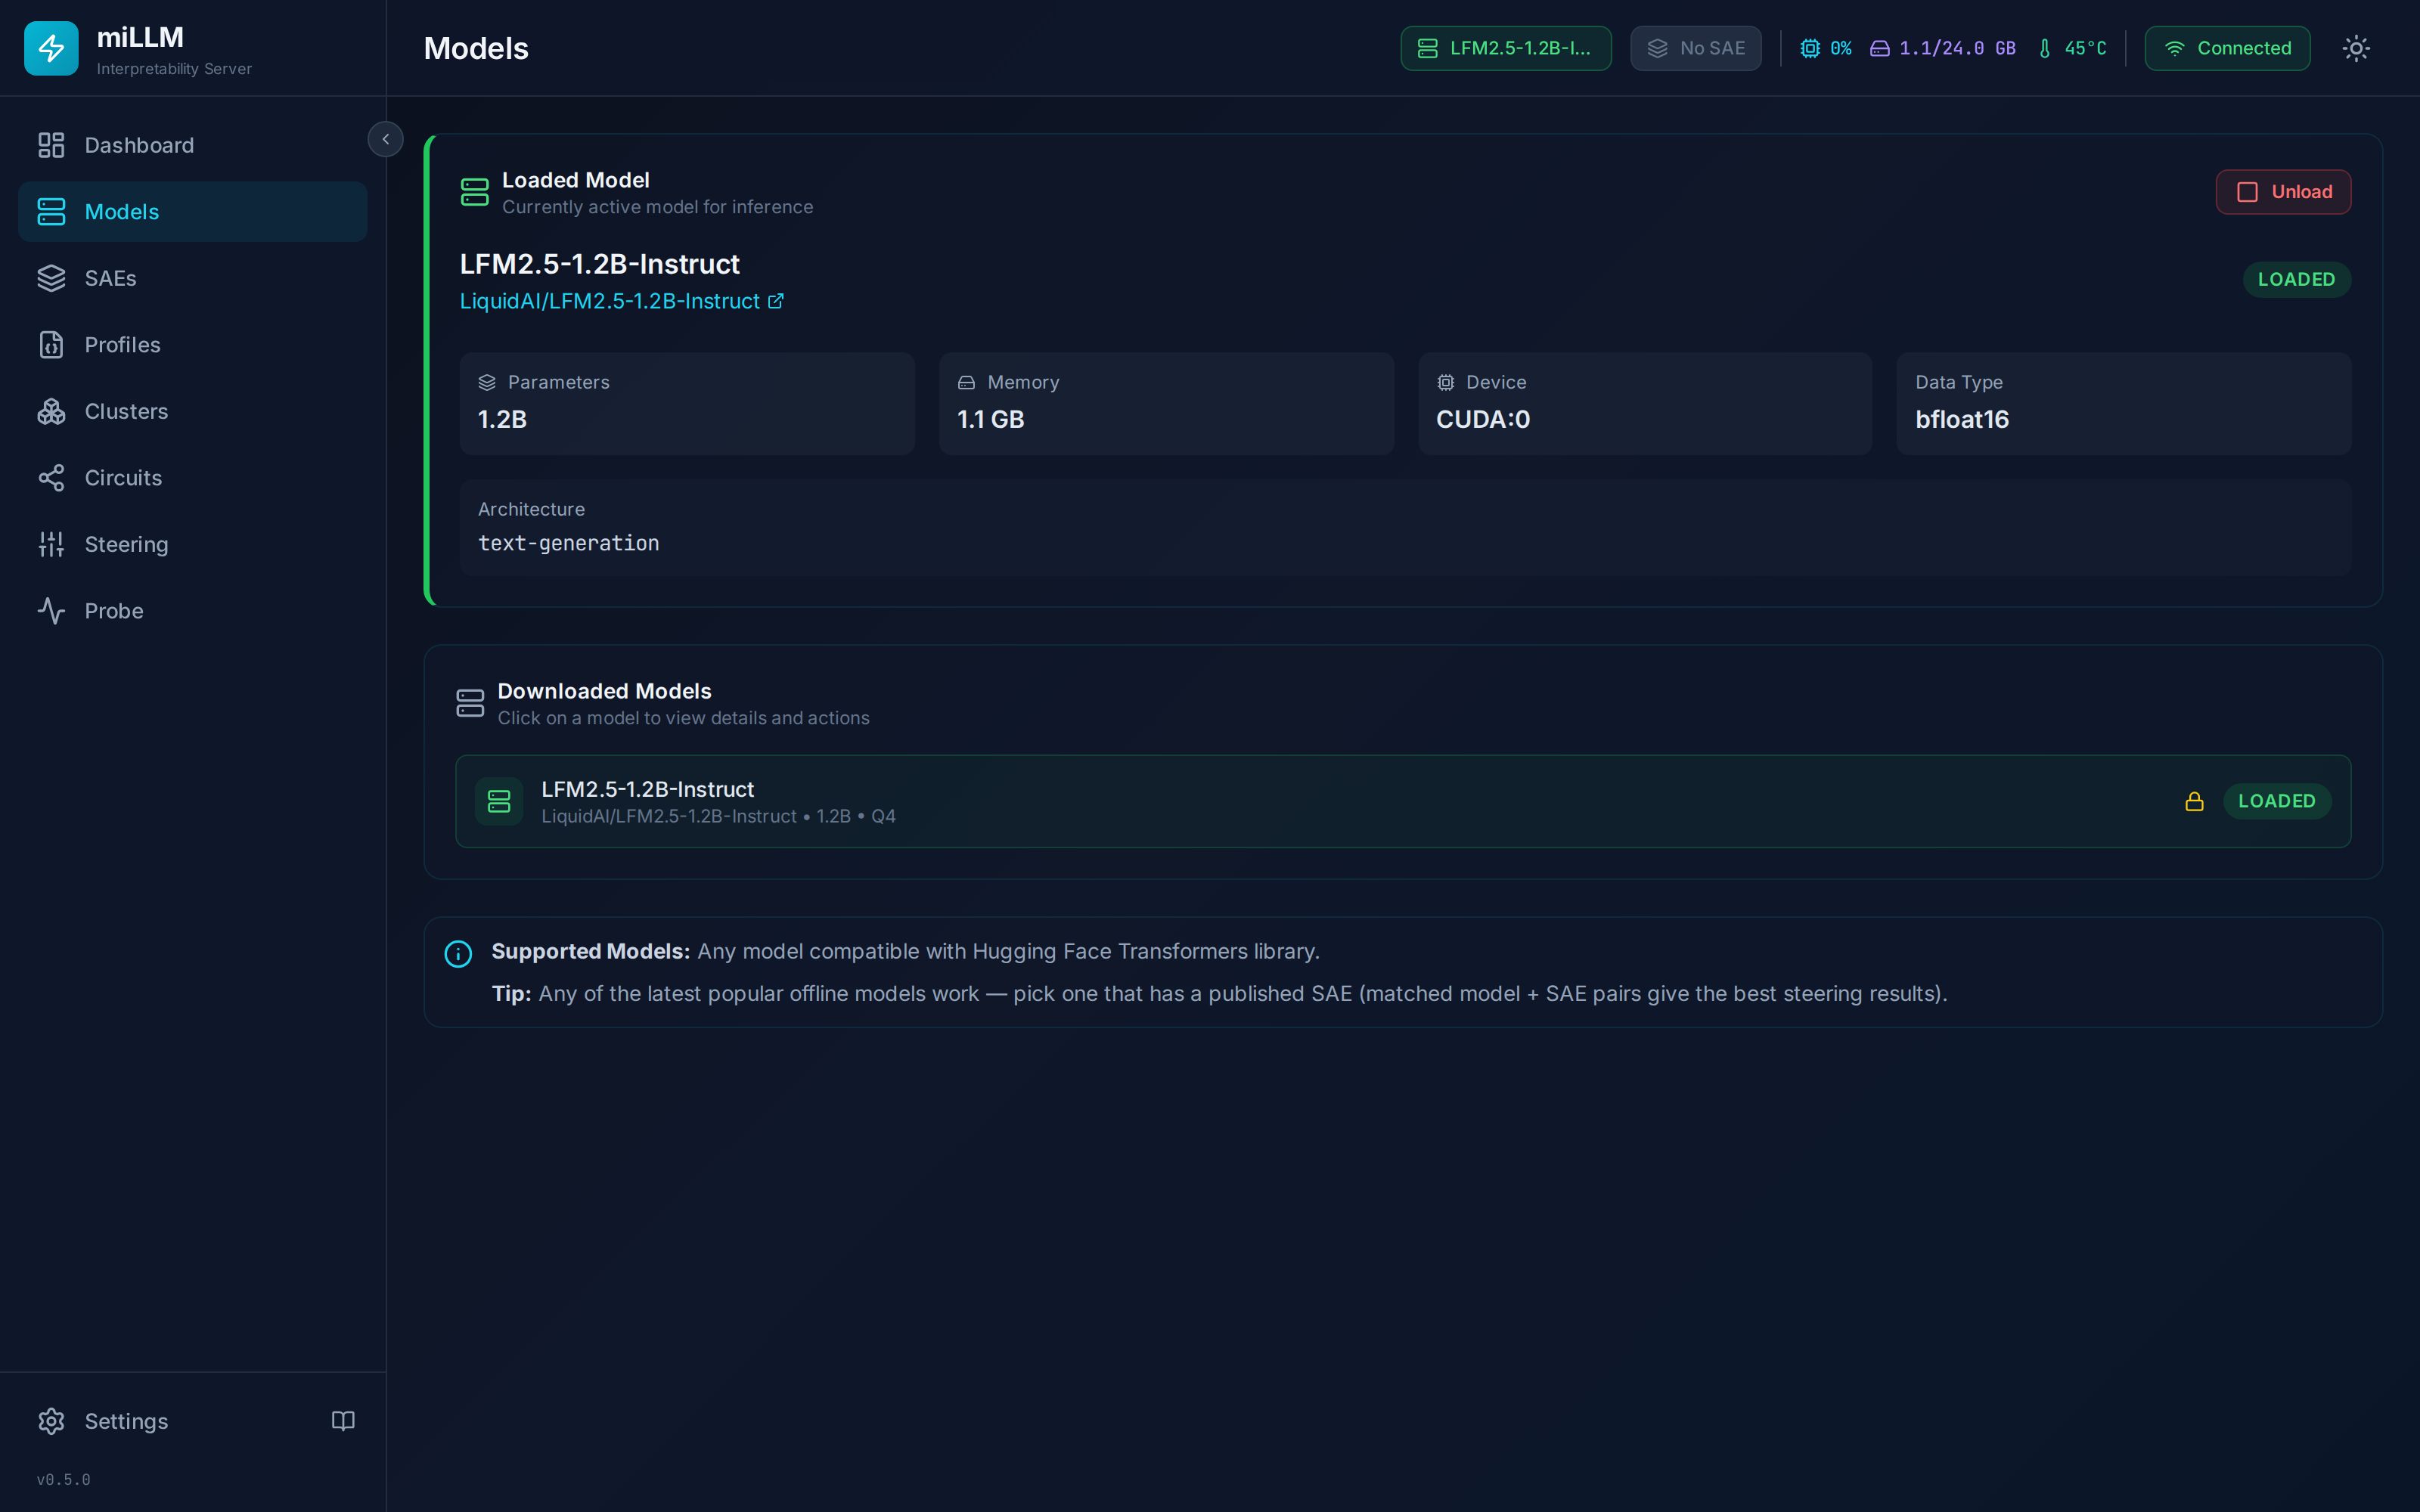Viewport: 2420px width, 1512px height.
Task: Click the No SAE status pill
Action: click(x=1695, y=48)
